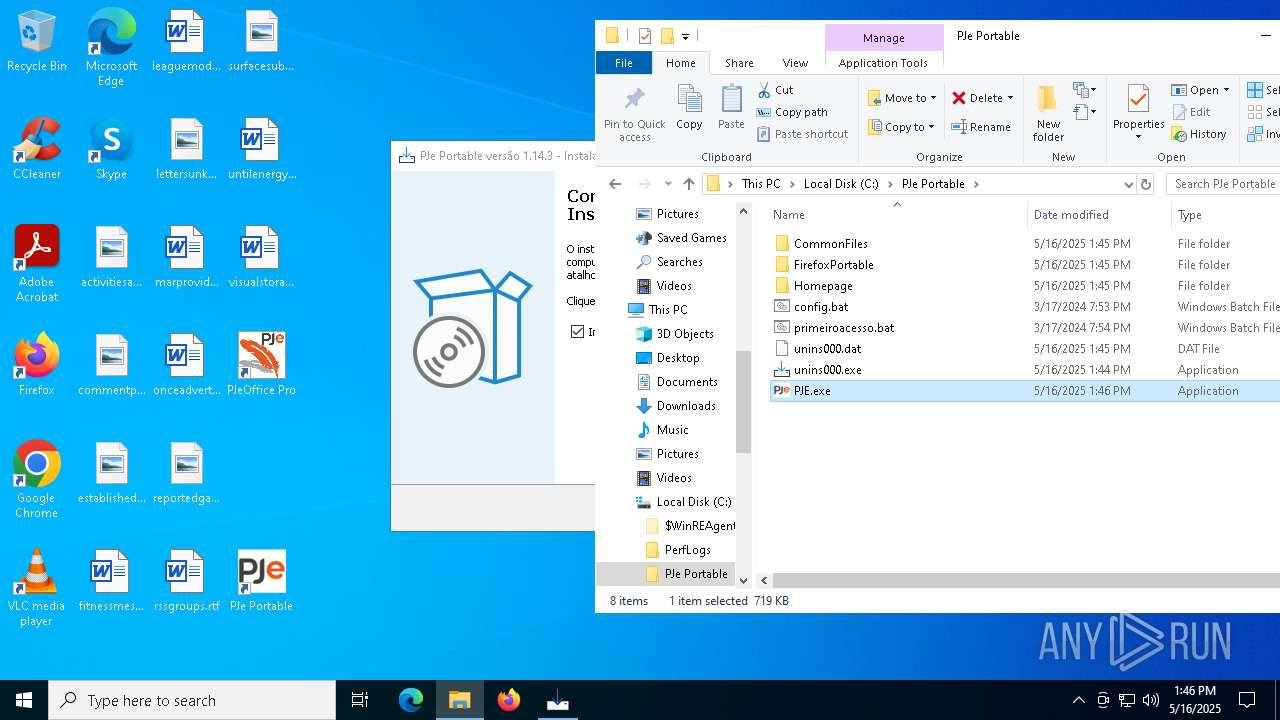Open Recycle Bin on the desktop

pyautogui.click(x=37, y=42)
